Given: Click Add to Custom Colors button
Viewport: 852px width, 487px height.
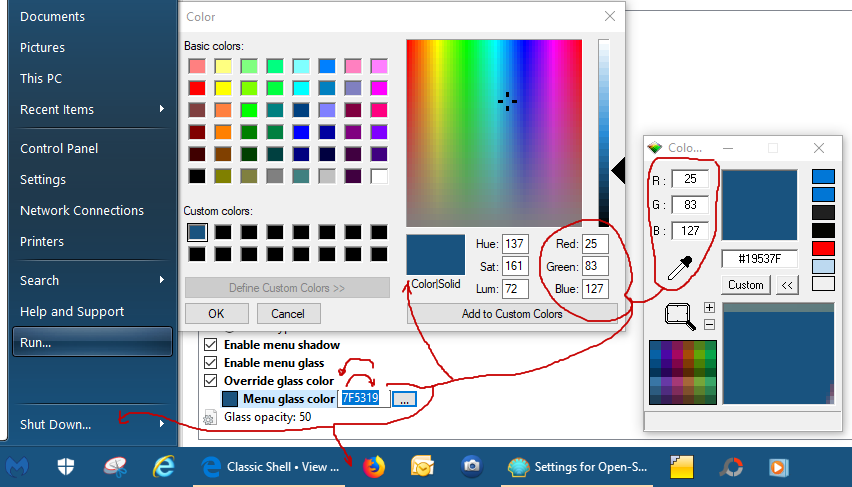Looking at the screenshot, I should 512,314.
